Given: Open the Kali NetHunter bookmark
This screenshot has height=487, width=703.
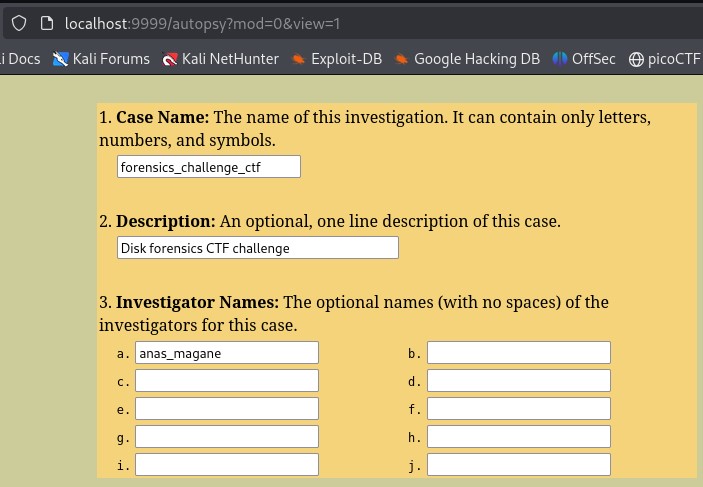Looking at the screenshot, I should (x=221, y=59).
